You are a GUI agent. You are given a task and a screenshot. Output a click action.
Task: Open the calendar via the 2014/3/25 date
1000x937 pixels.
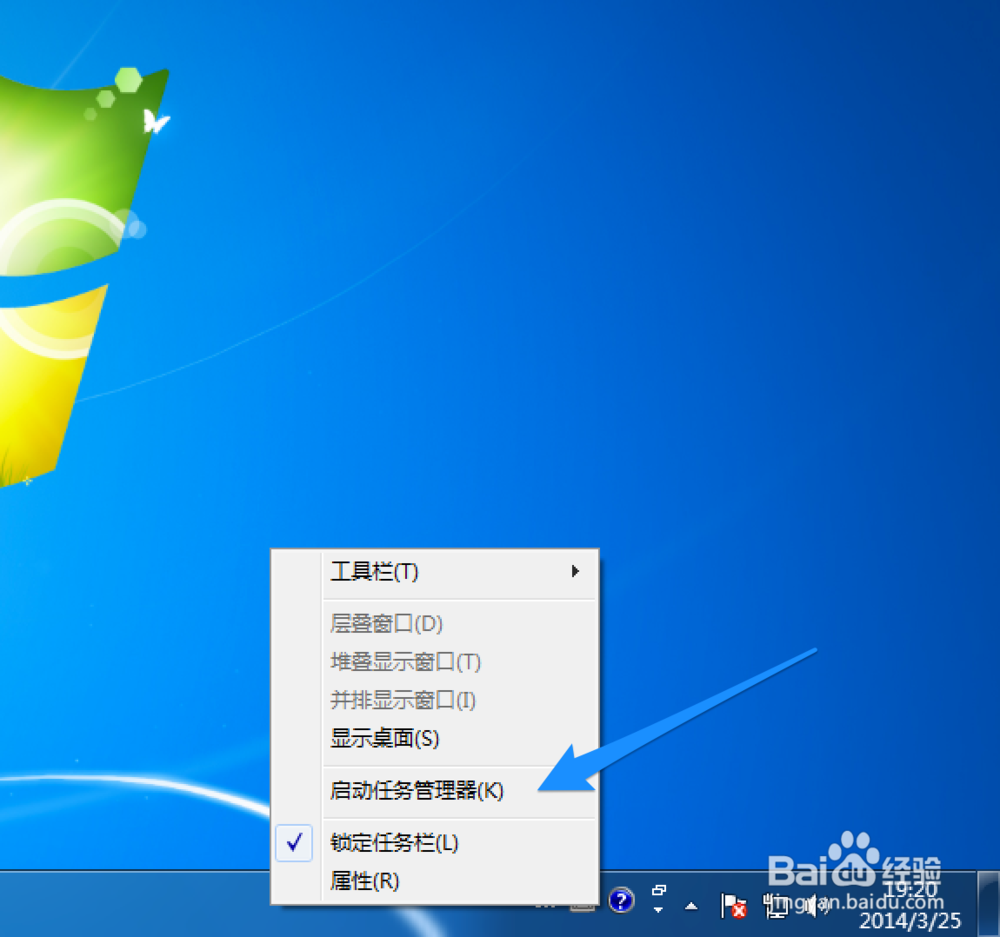tap(908, 918)
